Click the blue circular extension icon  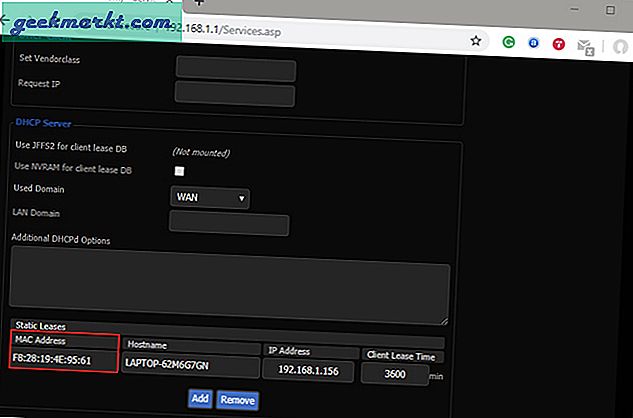tap(534, 42)
